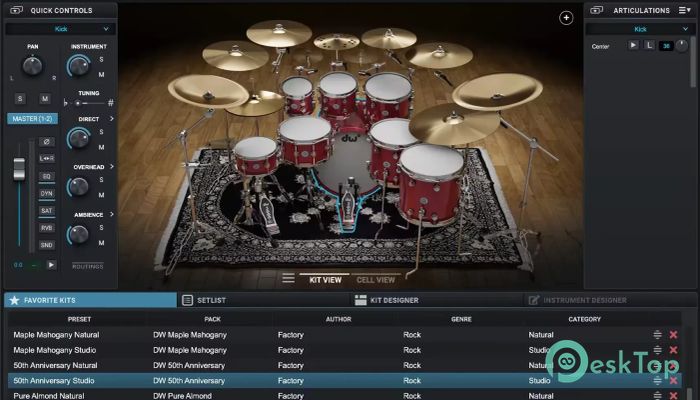Solo the Ambience microphone

[x=101, y=228]
